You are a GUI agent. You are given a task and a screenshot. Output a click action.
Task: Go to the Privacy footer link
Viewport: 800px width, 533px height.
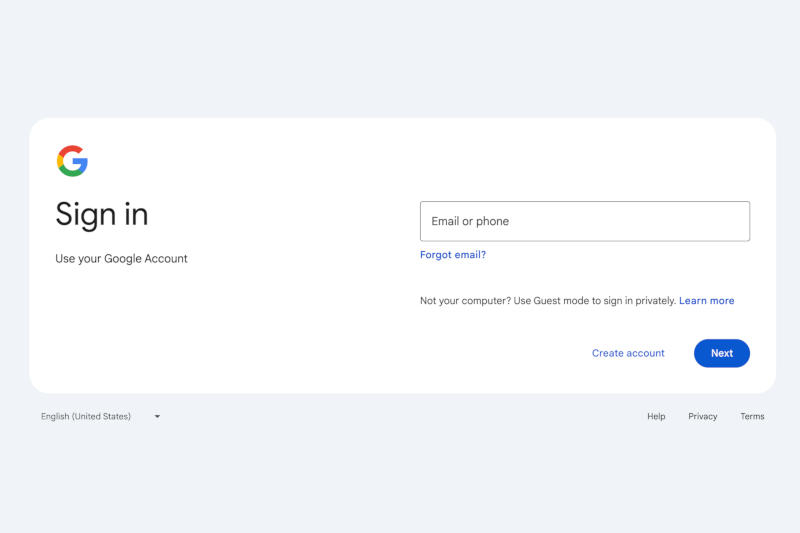[x=702, y=416]
